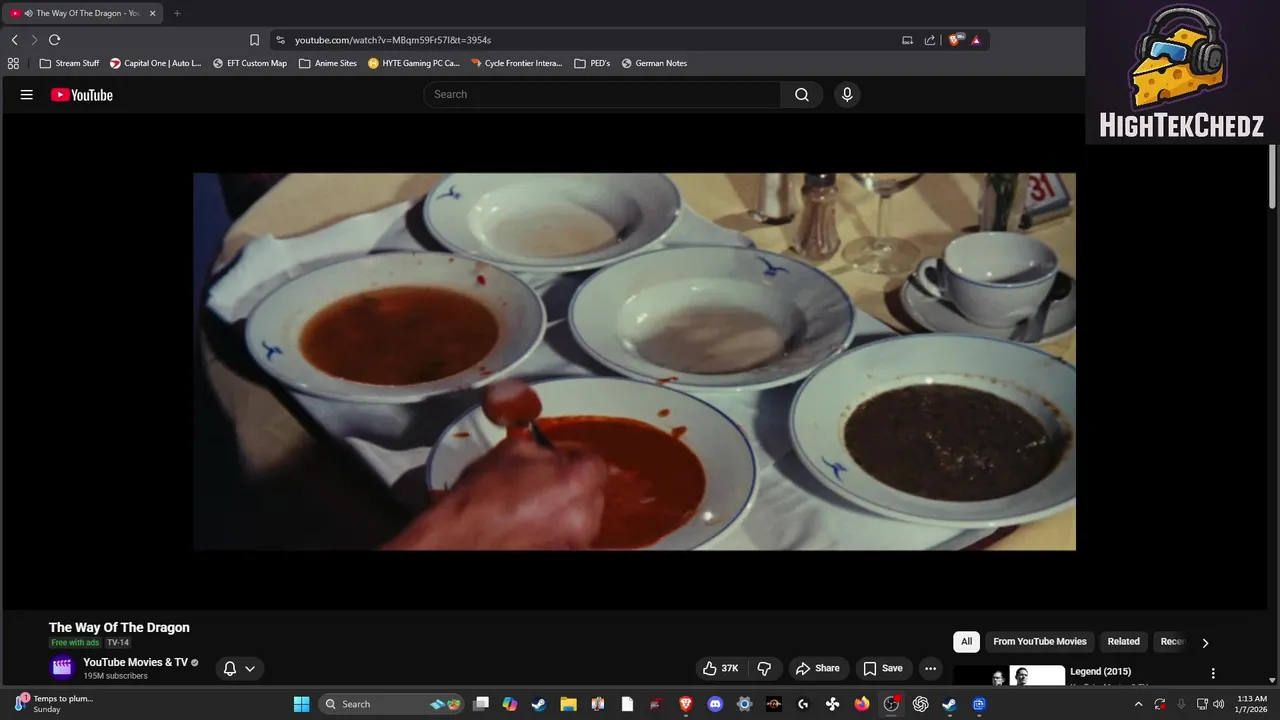Screen dimensions: 1280x720
Task: Open Brave Shields lion icon
Action: click(955, 40)
